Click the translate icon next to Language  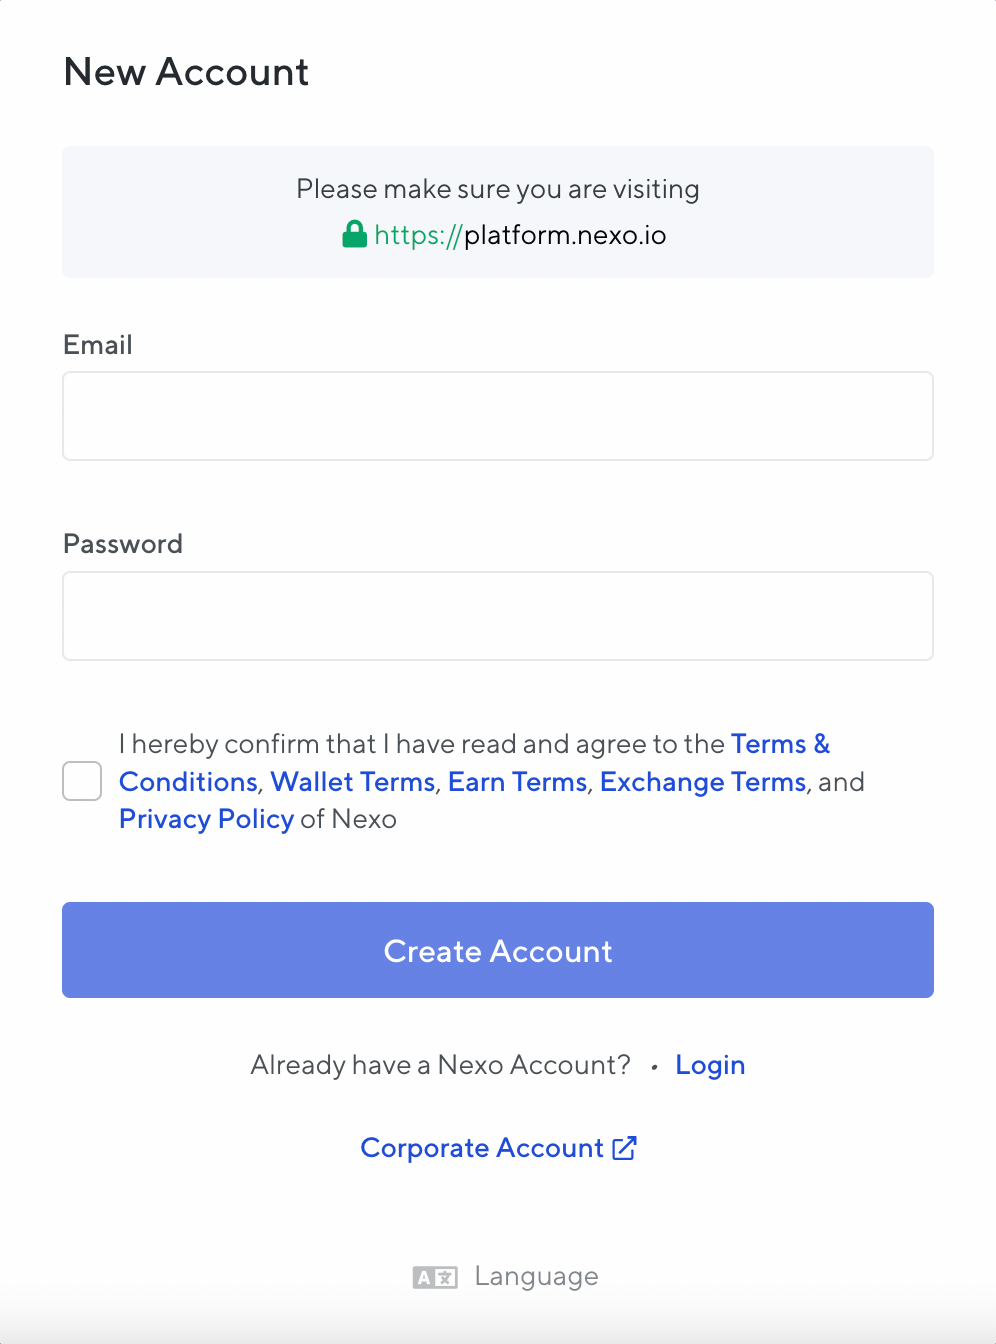point(435,1277)
